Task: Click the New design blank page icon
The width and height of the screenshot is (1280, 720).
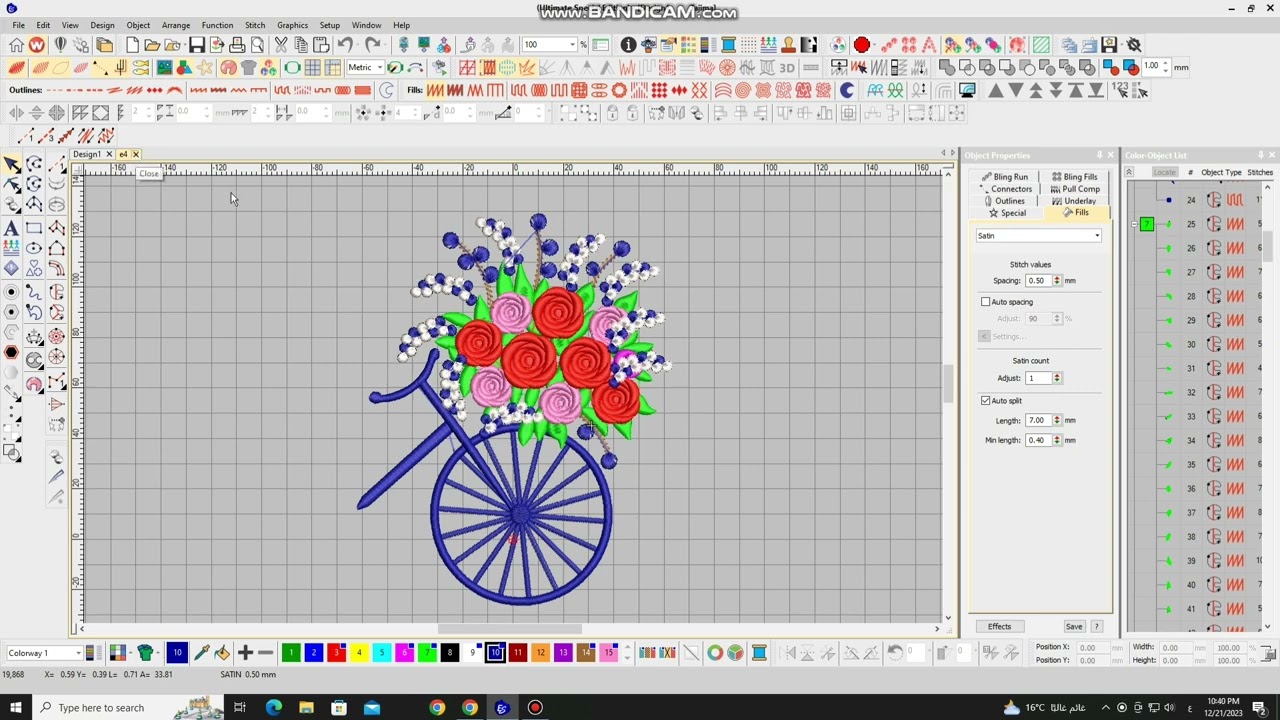Action: (x=132, y=44)
